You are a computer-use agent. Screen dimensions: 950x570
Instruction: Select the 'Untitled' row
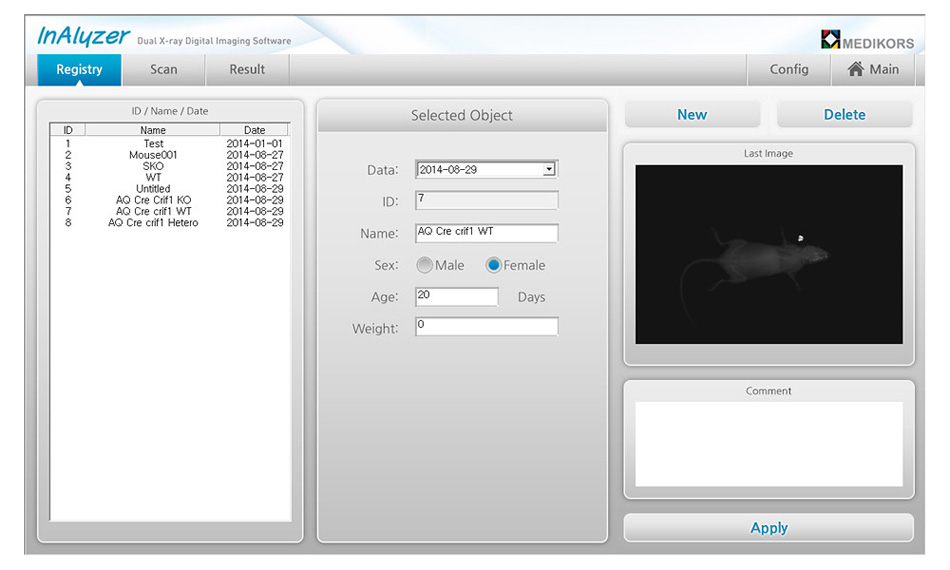click(x=170, y=189)
